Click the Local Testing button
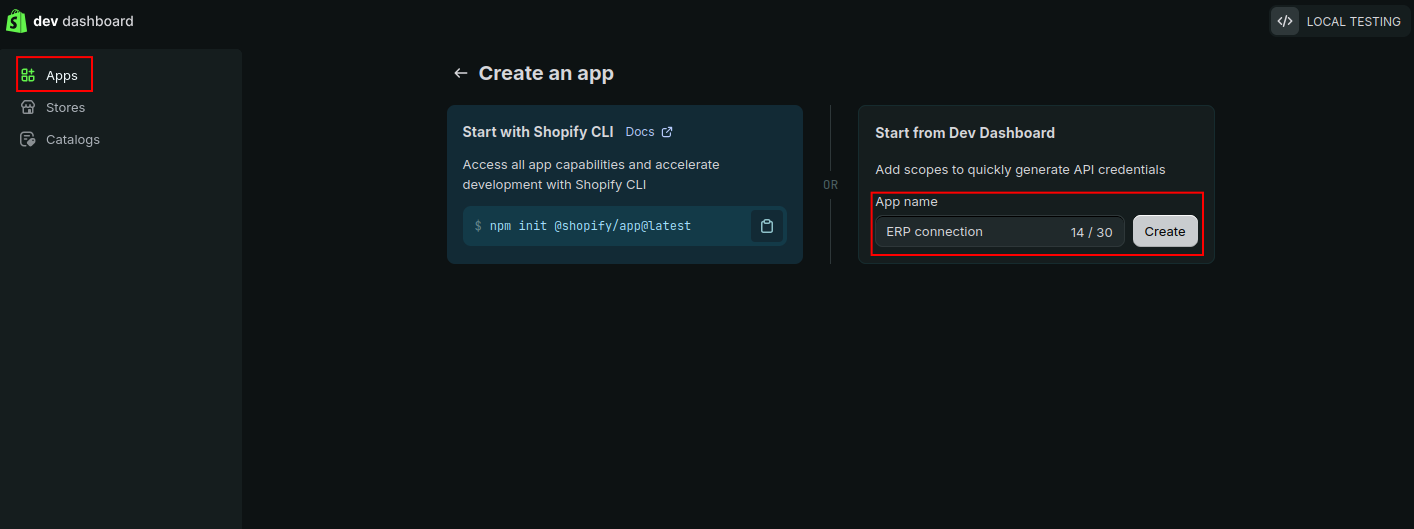The width and height of the screenshot is (1414, 529). point(1340,21)
